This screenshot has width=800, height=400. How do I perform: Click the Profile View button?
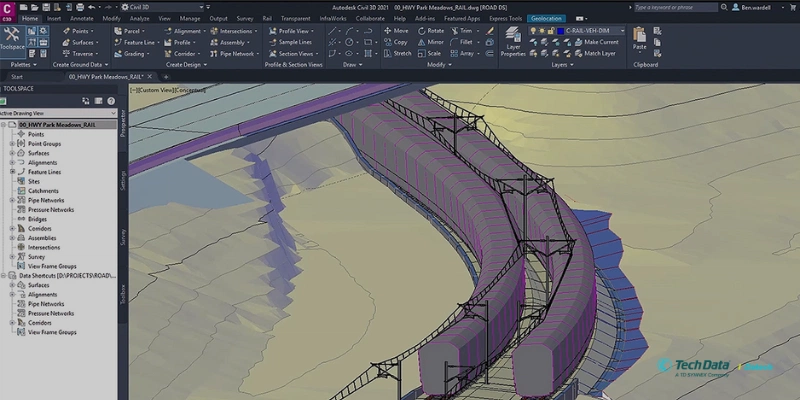(x=289, y=31)
